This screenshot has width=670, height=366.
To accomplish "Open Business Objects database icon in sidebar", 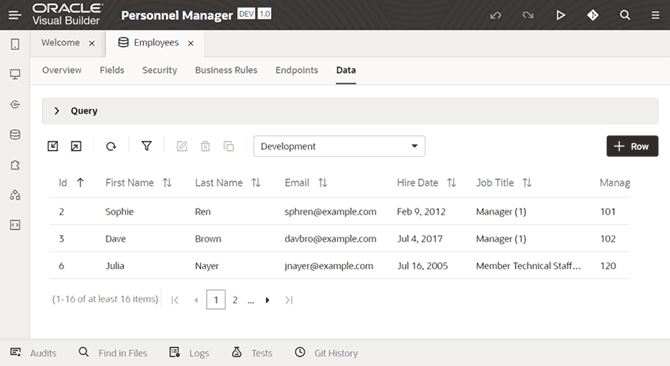I will point(15,135).
